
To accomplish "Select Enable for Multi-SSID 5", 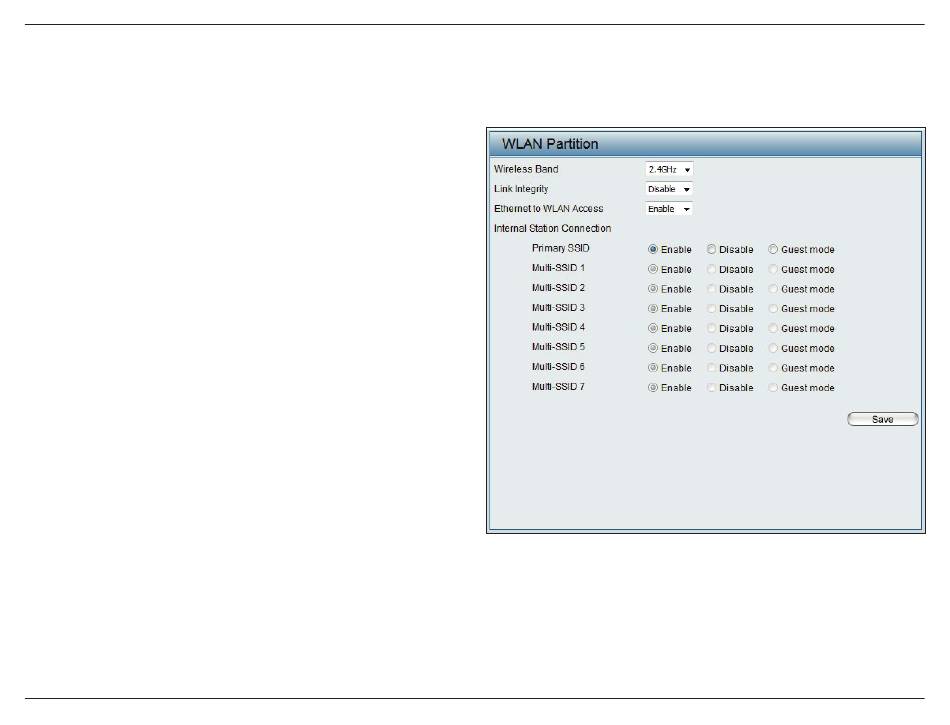I will tap(653, 348).
